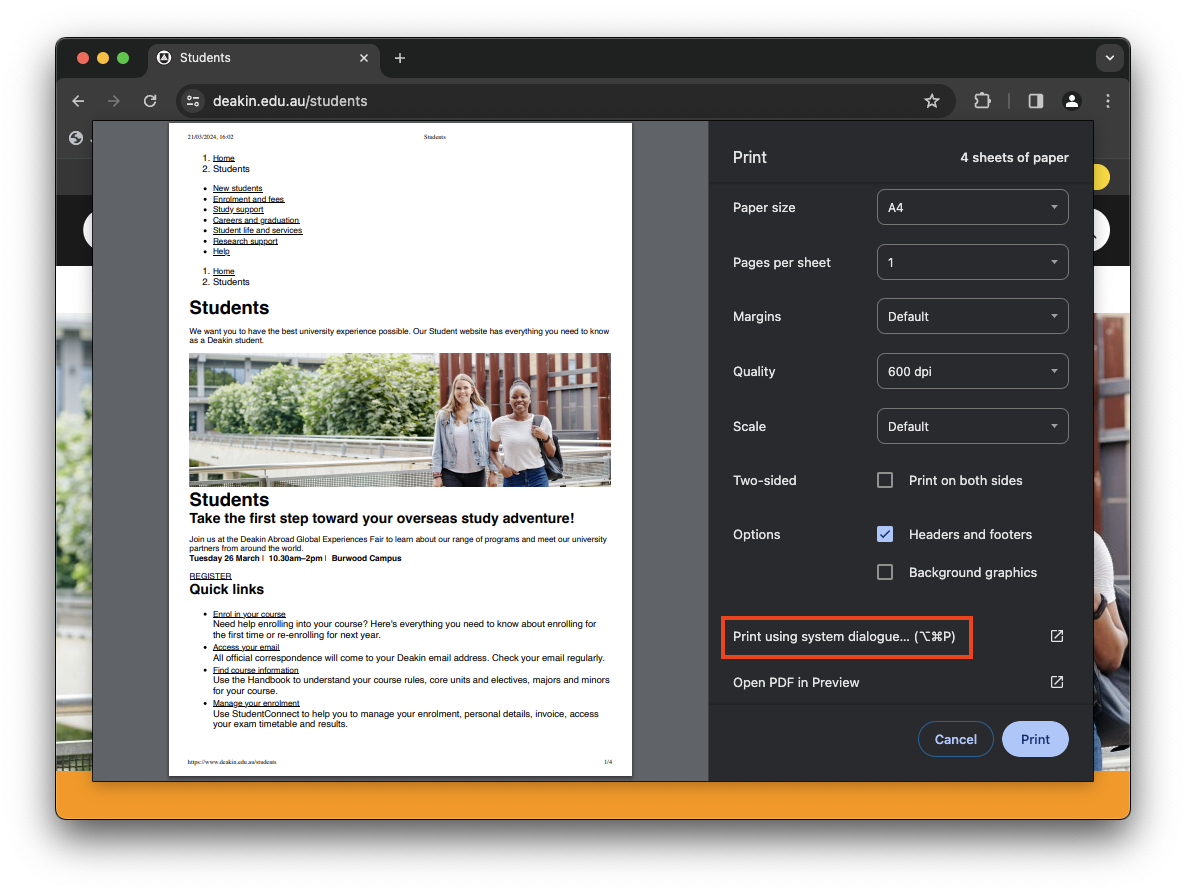Expand the Quality 600 dpi dropdown

coord(972,371)
